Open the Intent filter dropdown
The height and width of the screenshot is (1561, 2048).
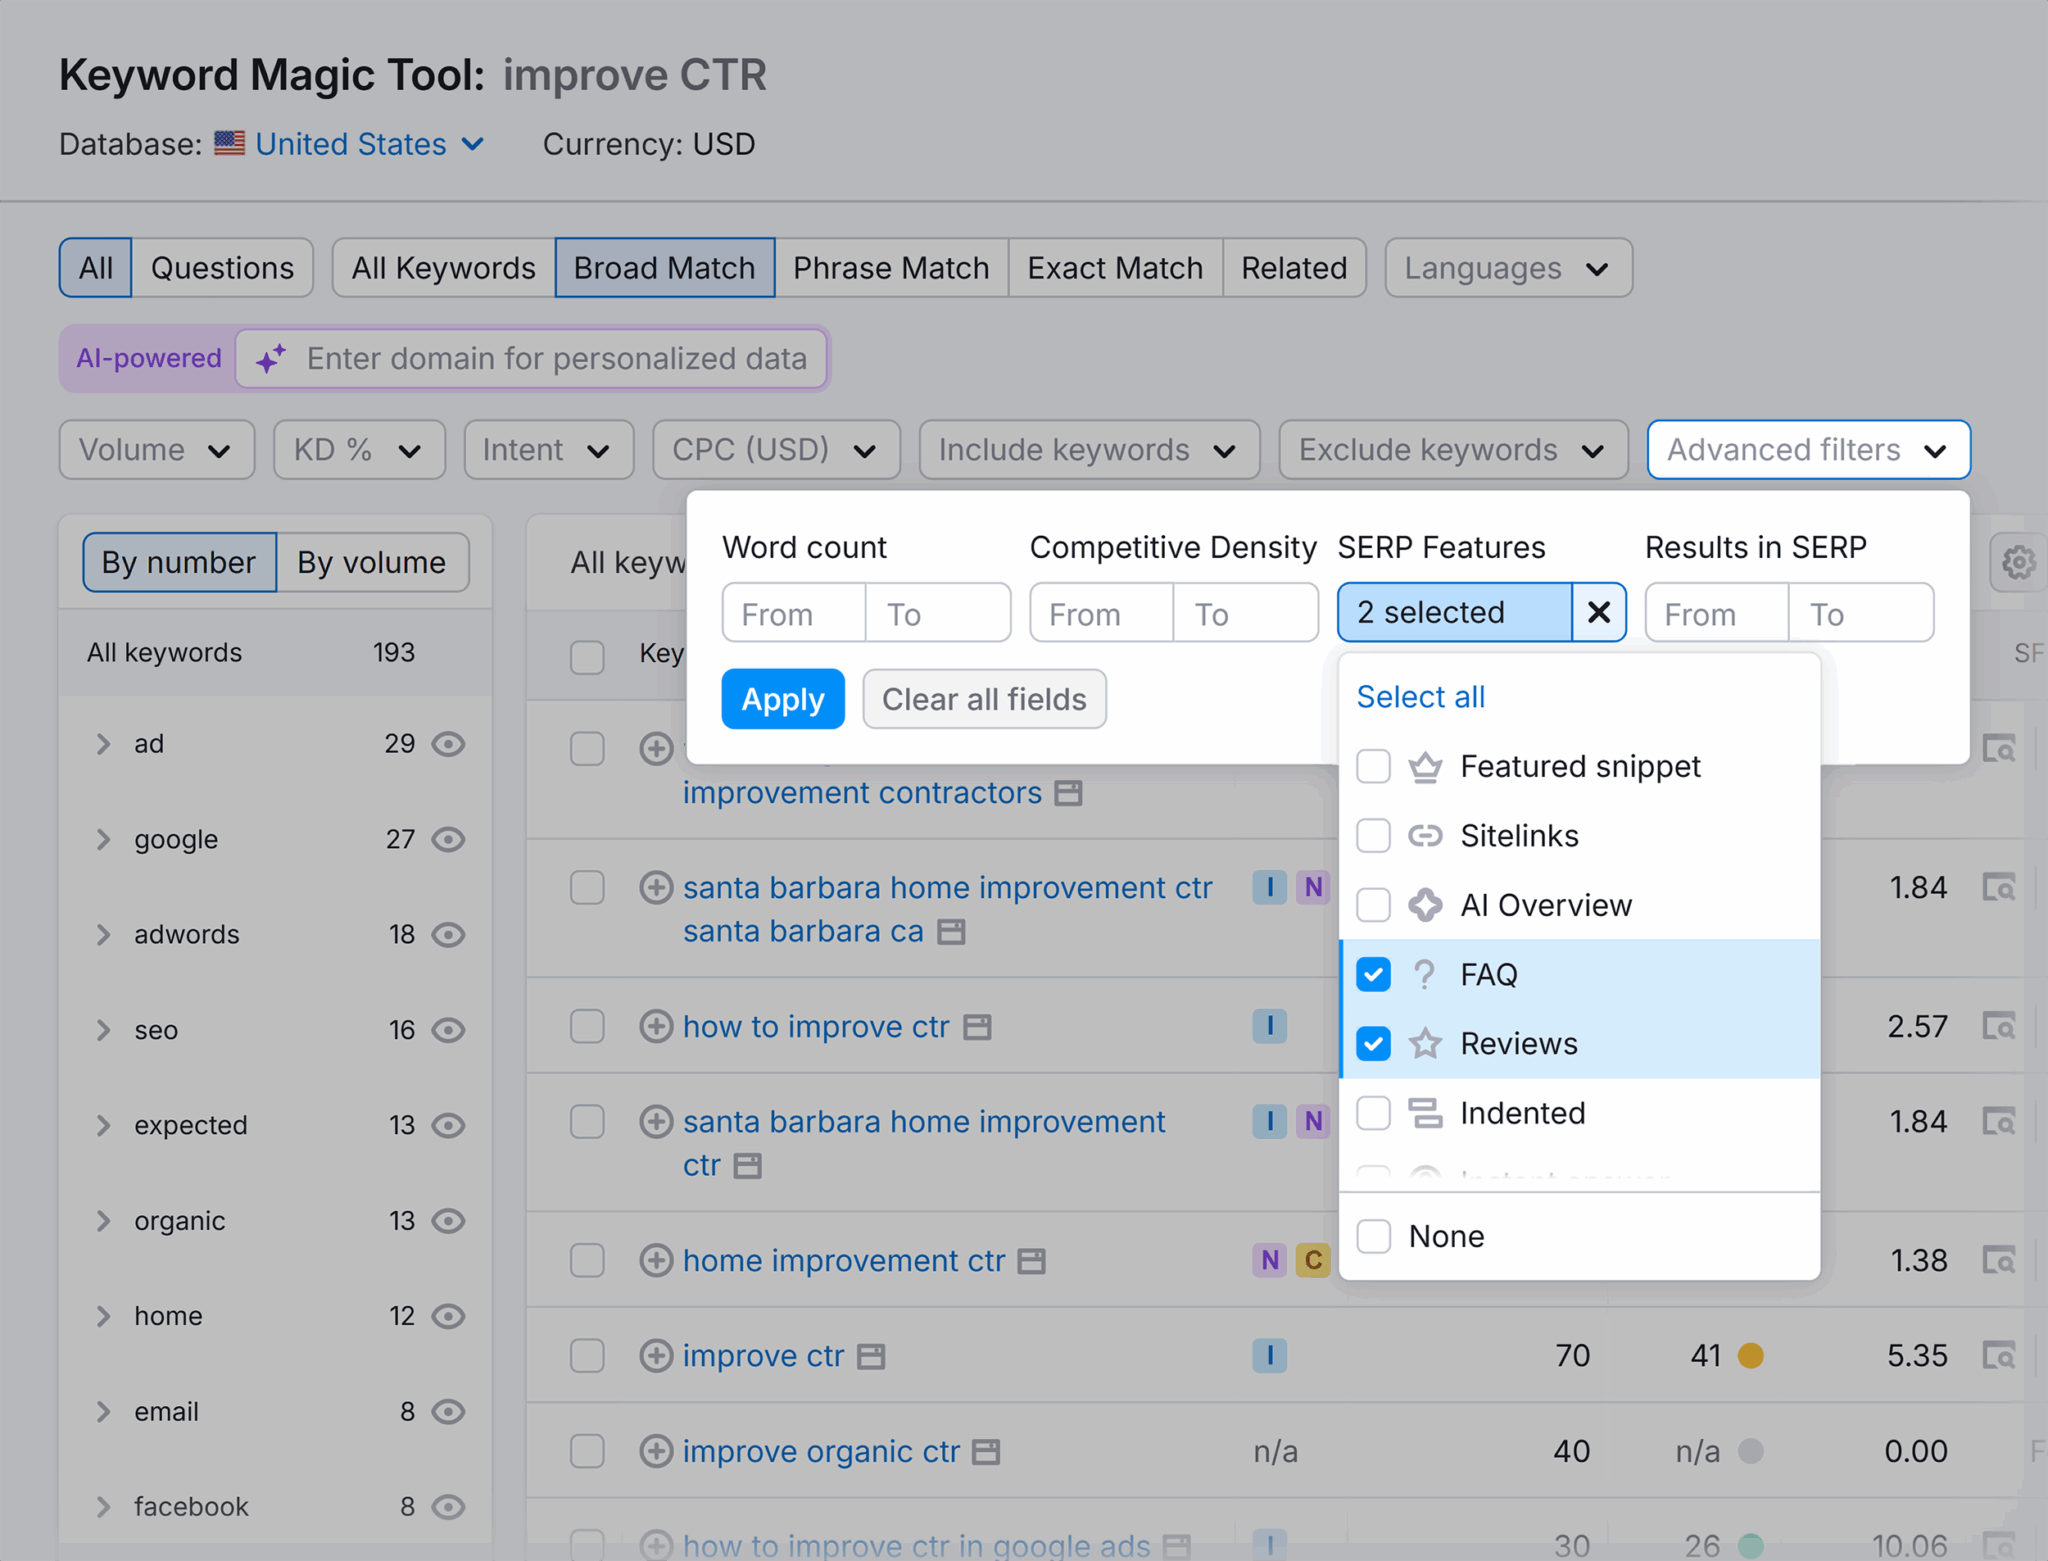tap(548, 450)
